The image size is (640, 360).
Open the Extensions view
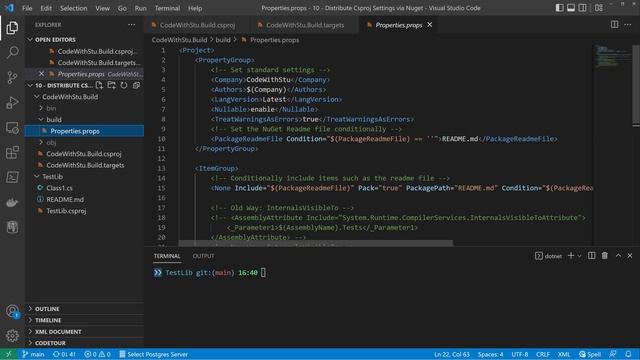pyautogui.click(x=12, y=153)
